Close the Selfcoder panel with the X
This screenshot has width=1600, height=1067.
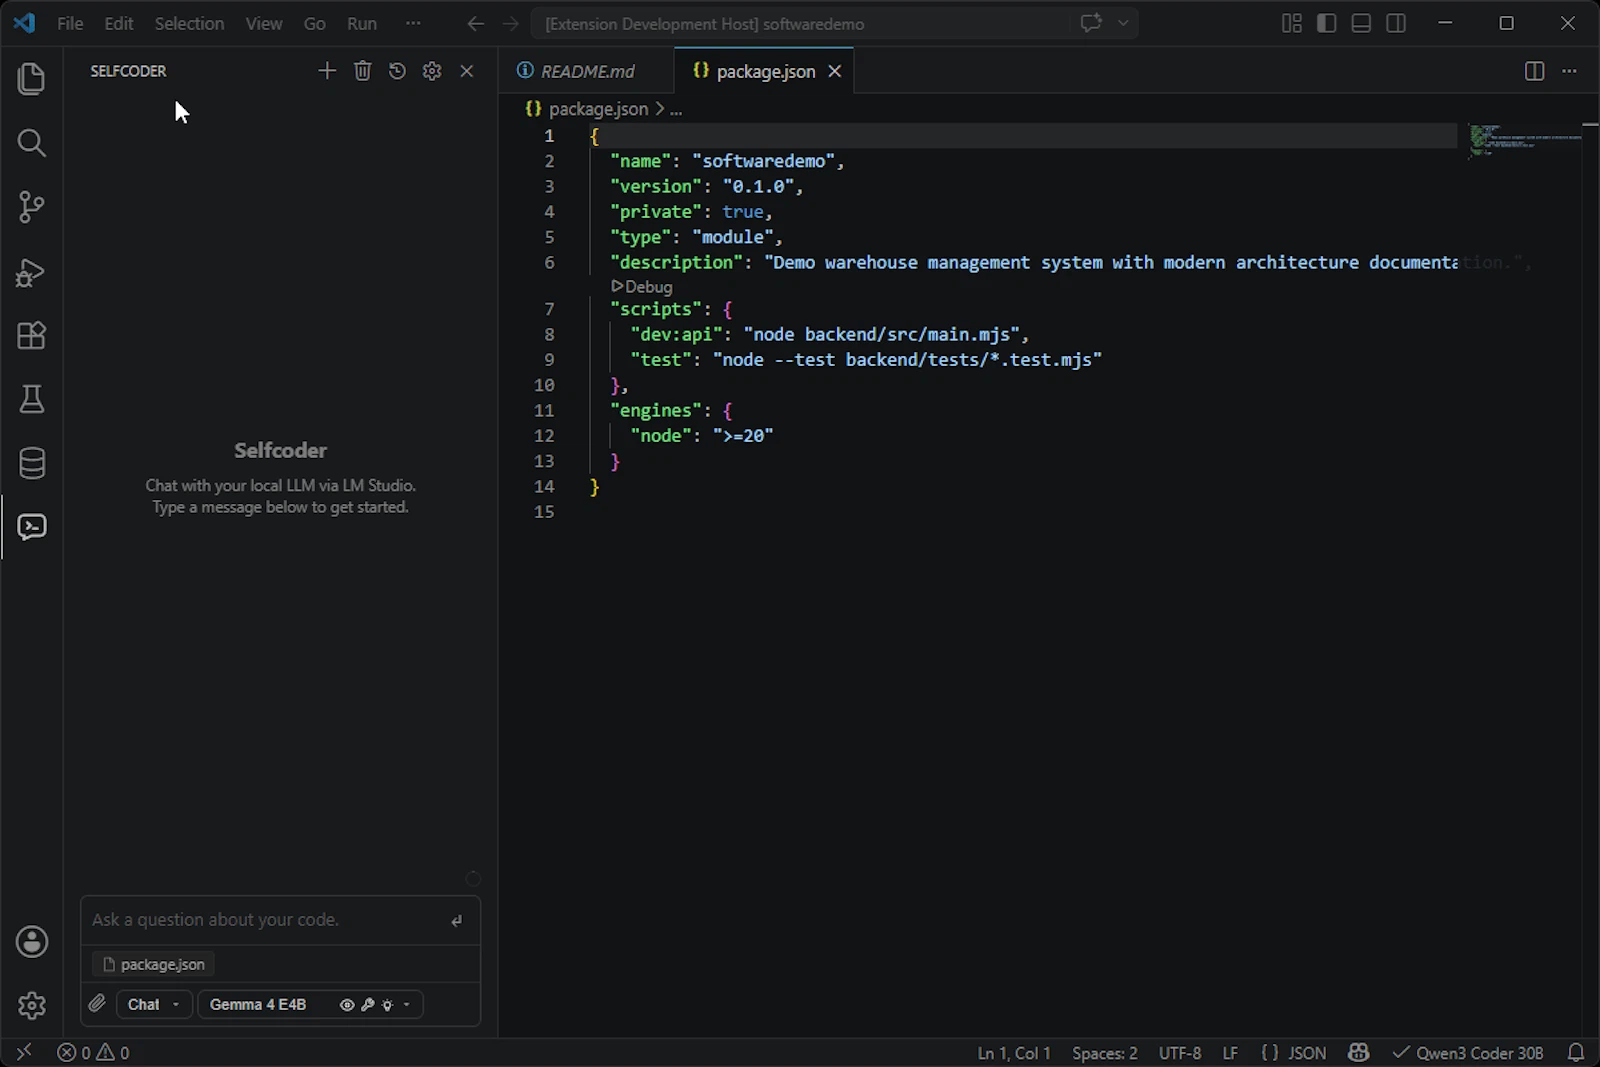(x=467, y=71)
